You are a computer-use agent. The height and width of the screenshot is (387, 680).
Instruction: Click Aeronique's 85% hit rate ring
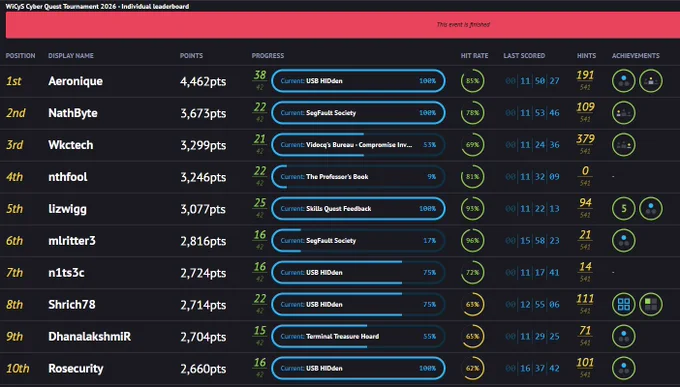(x=473, y=81)
